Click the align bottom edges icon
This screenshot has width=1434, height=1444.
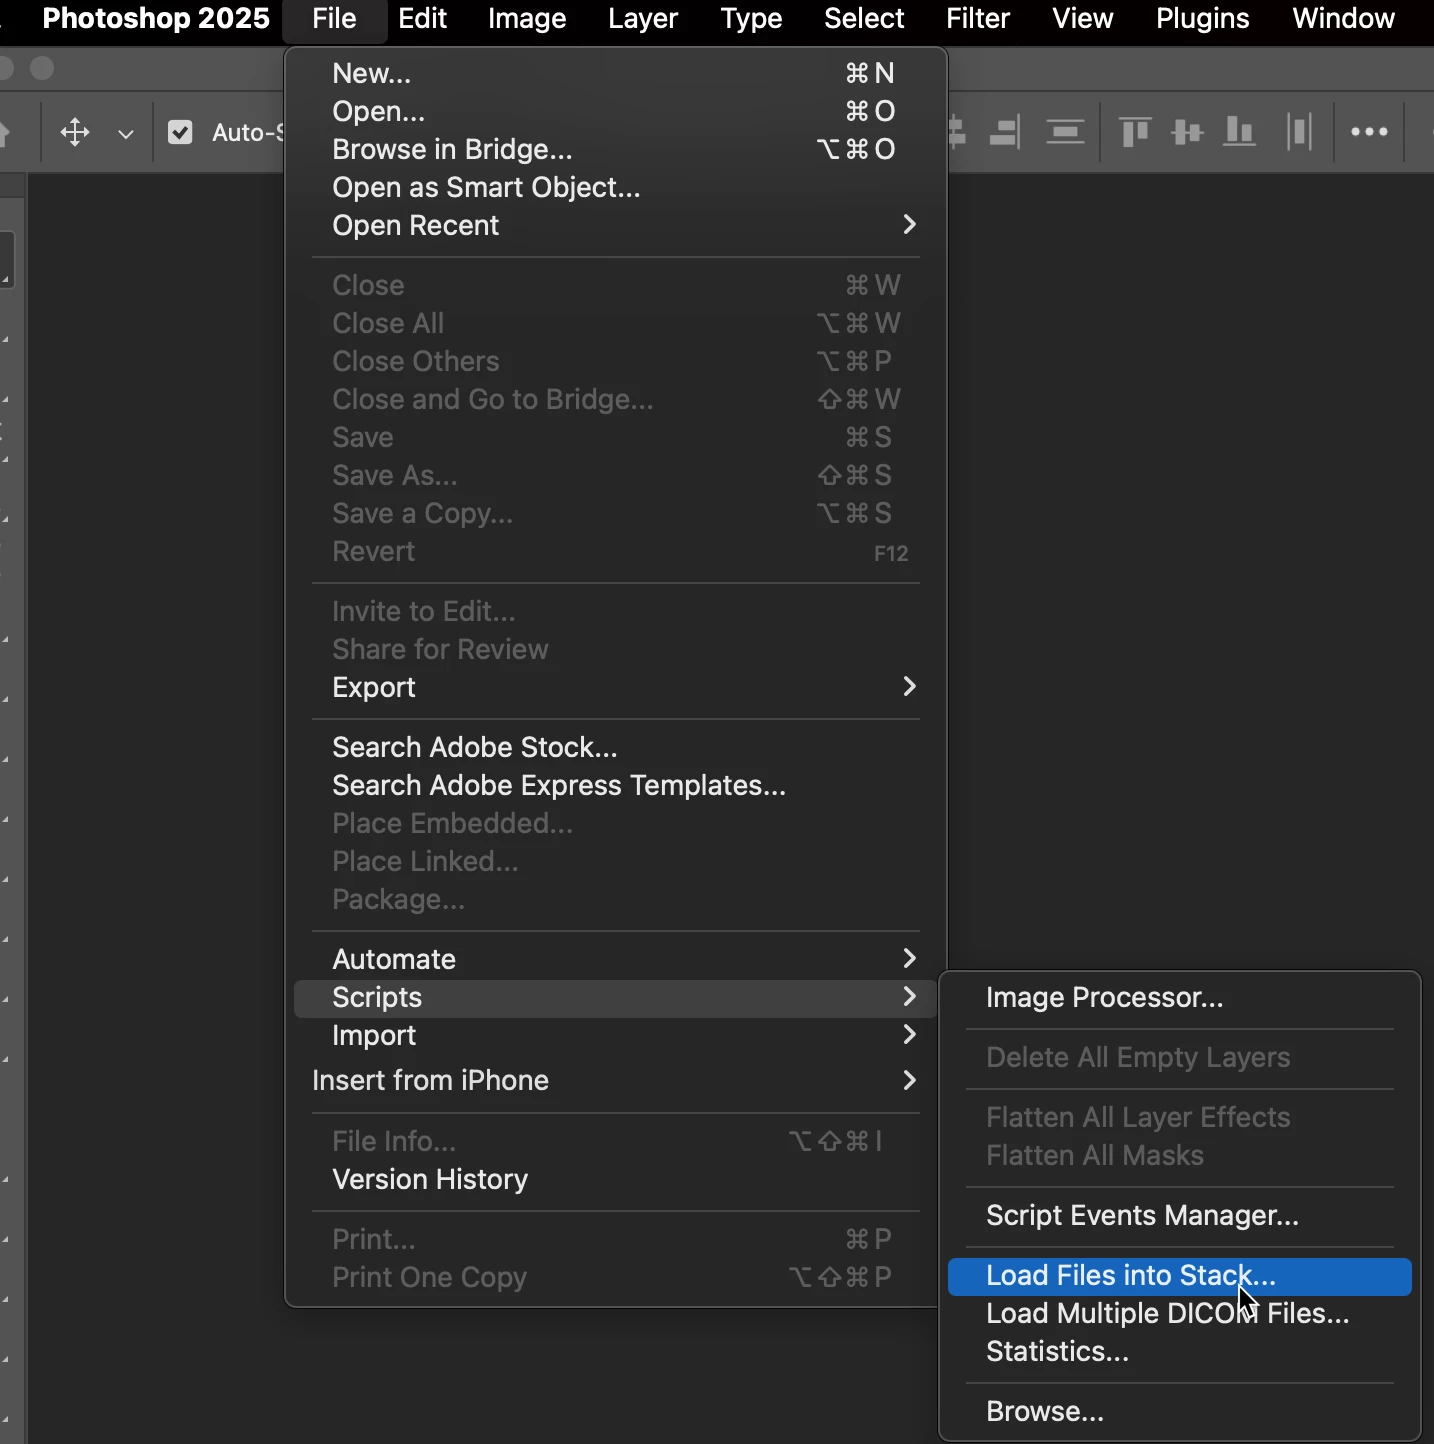pos(1240,132)
